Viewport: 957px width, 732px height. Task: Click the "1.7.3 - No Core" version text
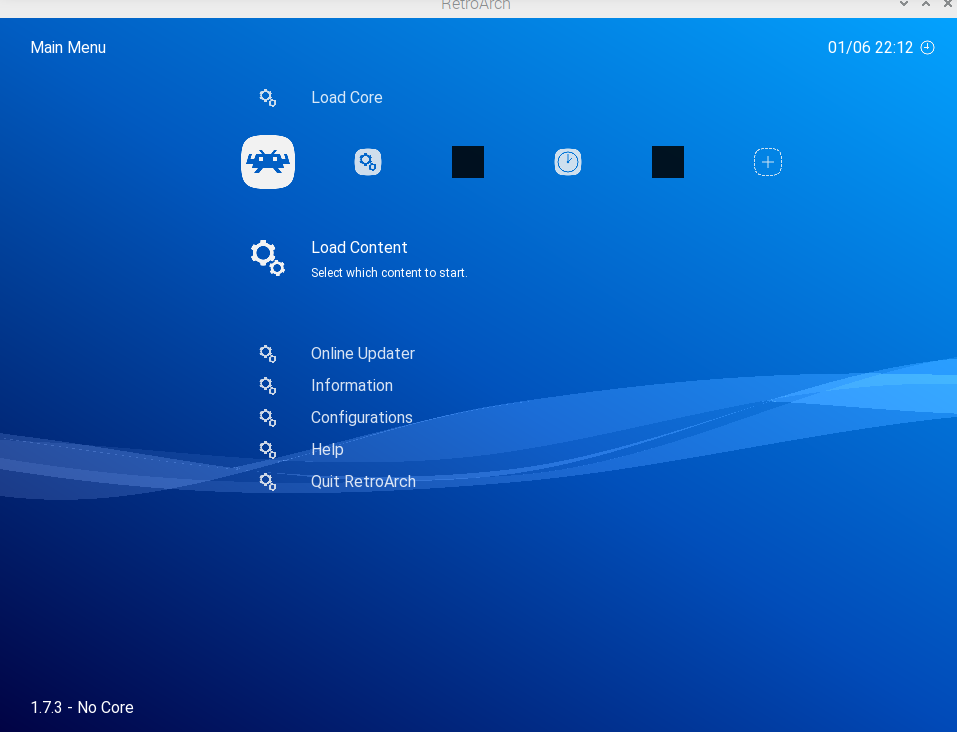tap(82, 708)
